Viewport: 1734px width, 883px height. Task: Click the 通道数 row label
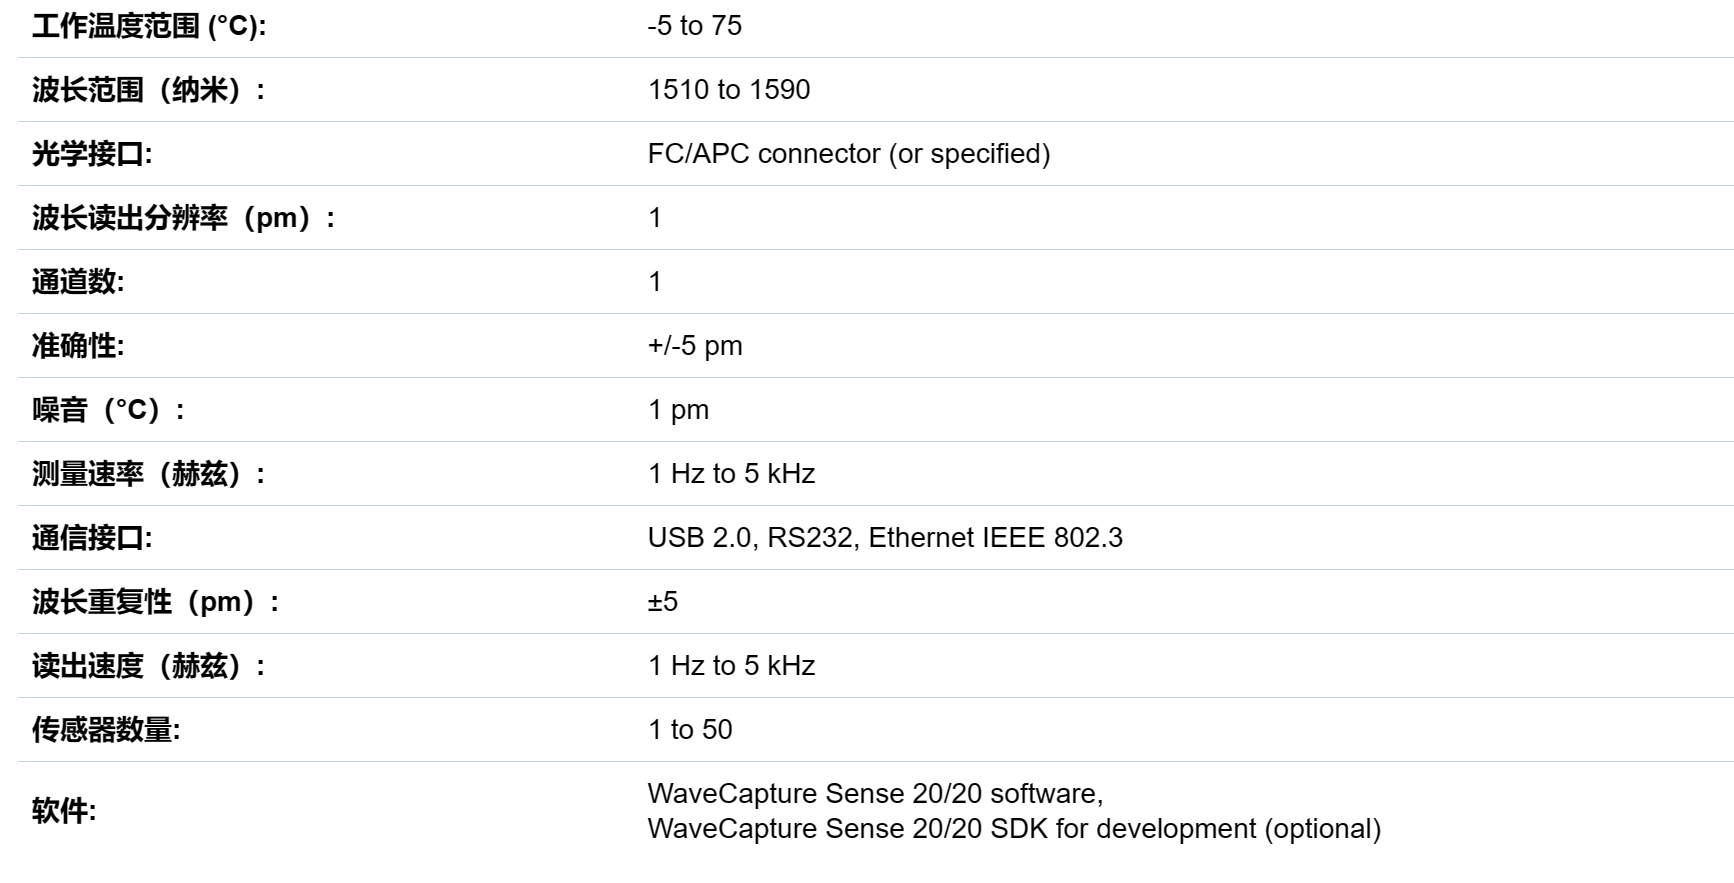click(x=78, y=282)
